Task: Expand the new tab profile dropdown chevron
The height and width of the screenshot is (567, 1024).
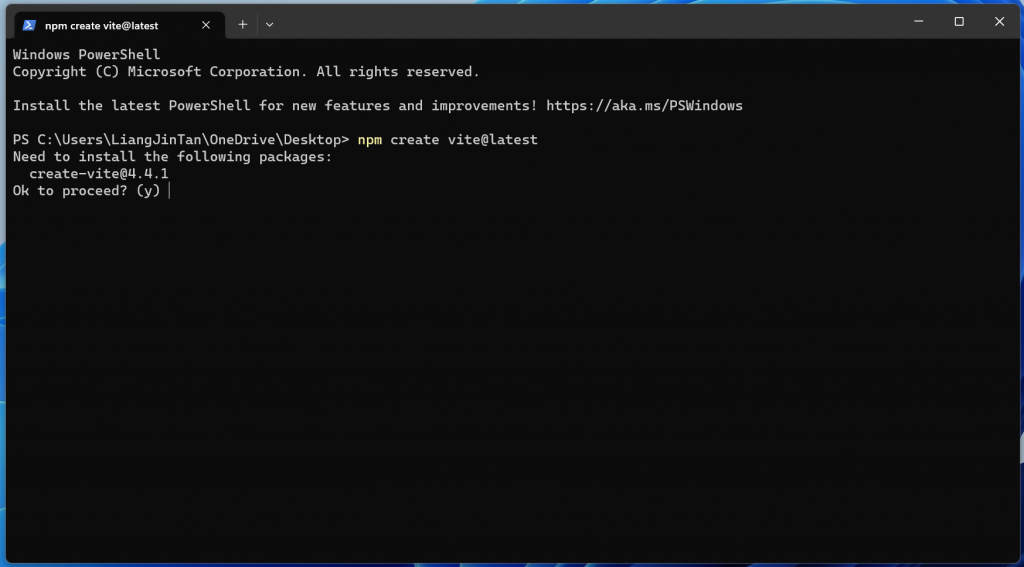Action: (x=270, y=25)
